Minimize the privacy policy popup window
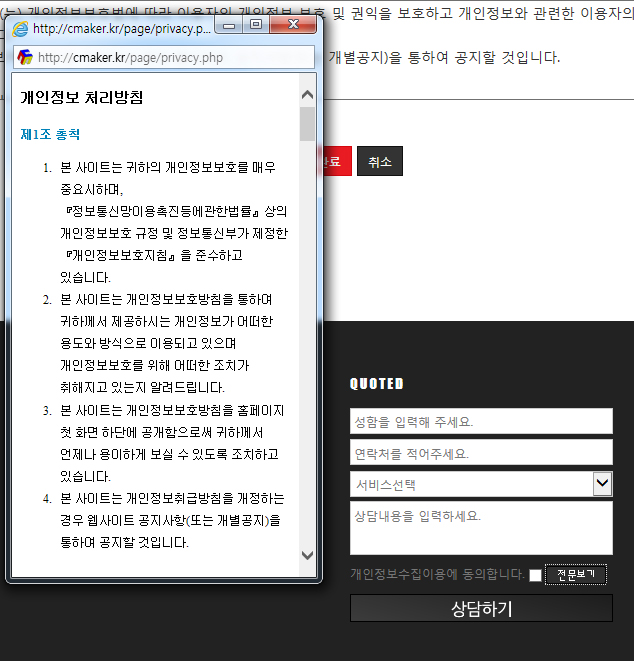This screenshot has width=634, height=661. (229, 24)
